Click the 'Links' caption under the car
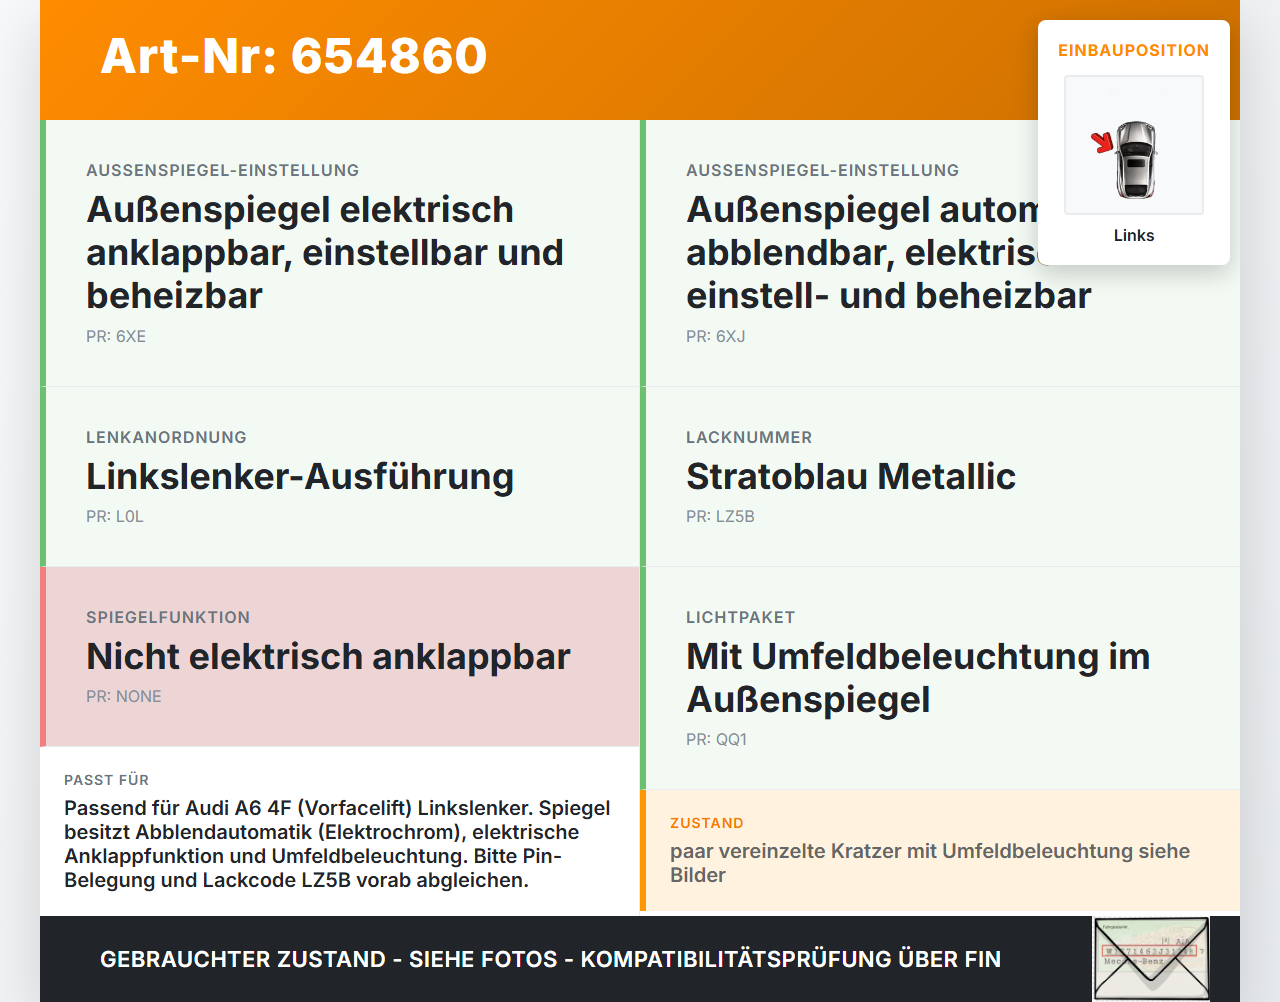The height and width of the screenshot is (1002, 1280). [x=1134, y=235]
